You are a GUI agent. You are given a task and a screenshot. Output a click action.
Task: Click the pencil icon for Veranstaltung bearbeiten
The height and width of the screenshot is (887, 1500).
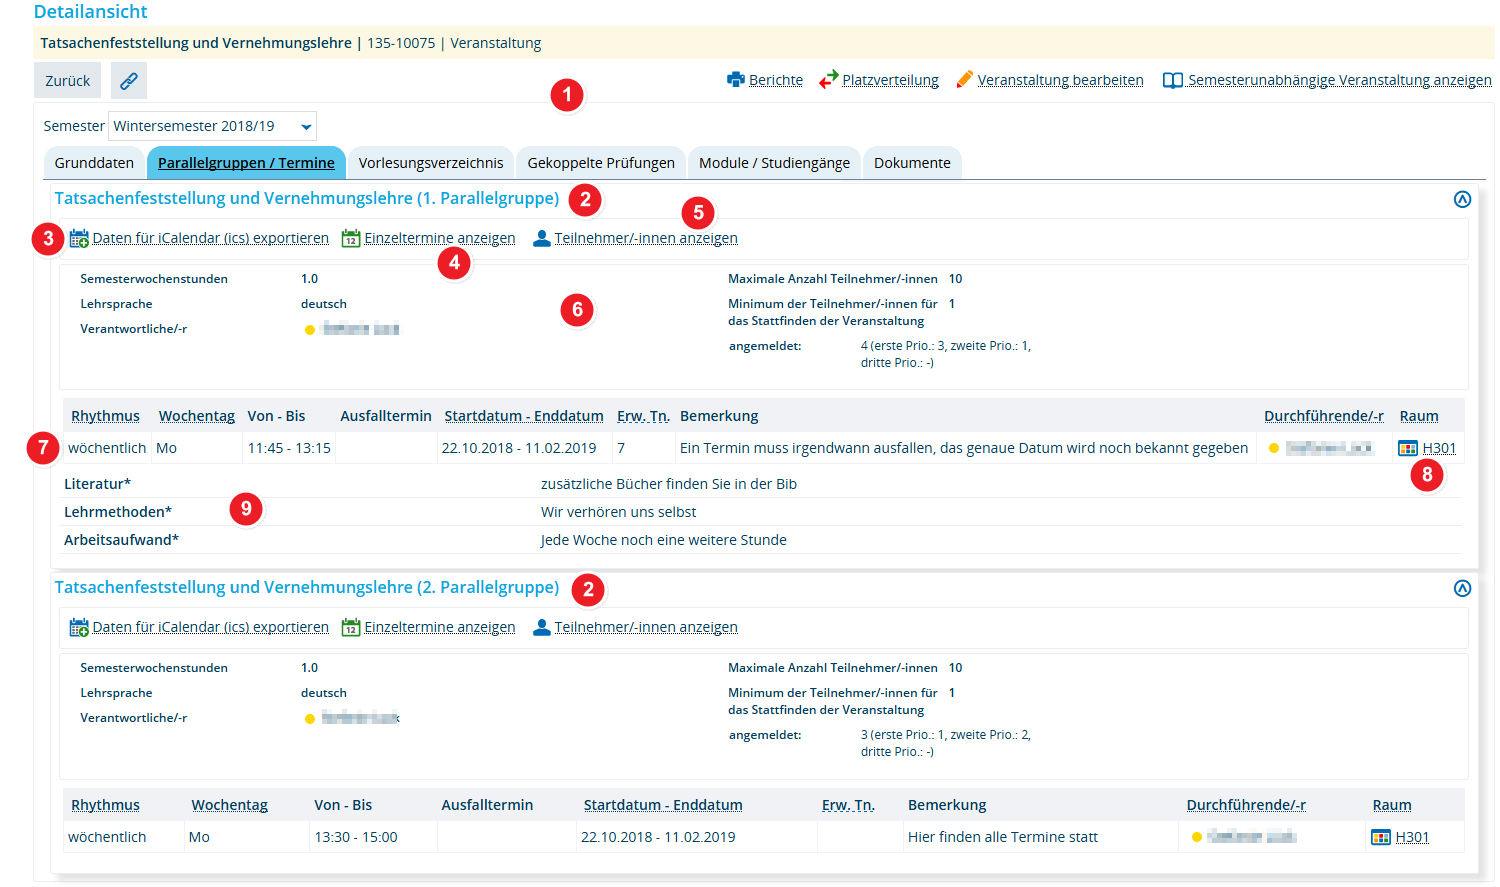click(x=965, y=79)
